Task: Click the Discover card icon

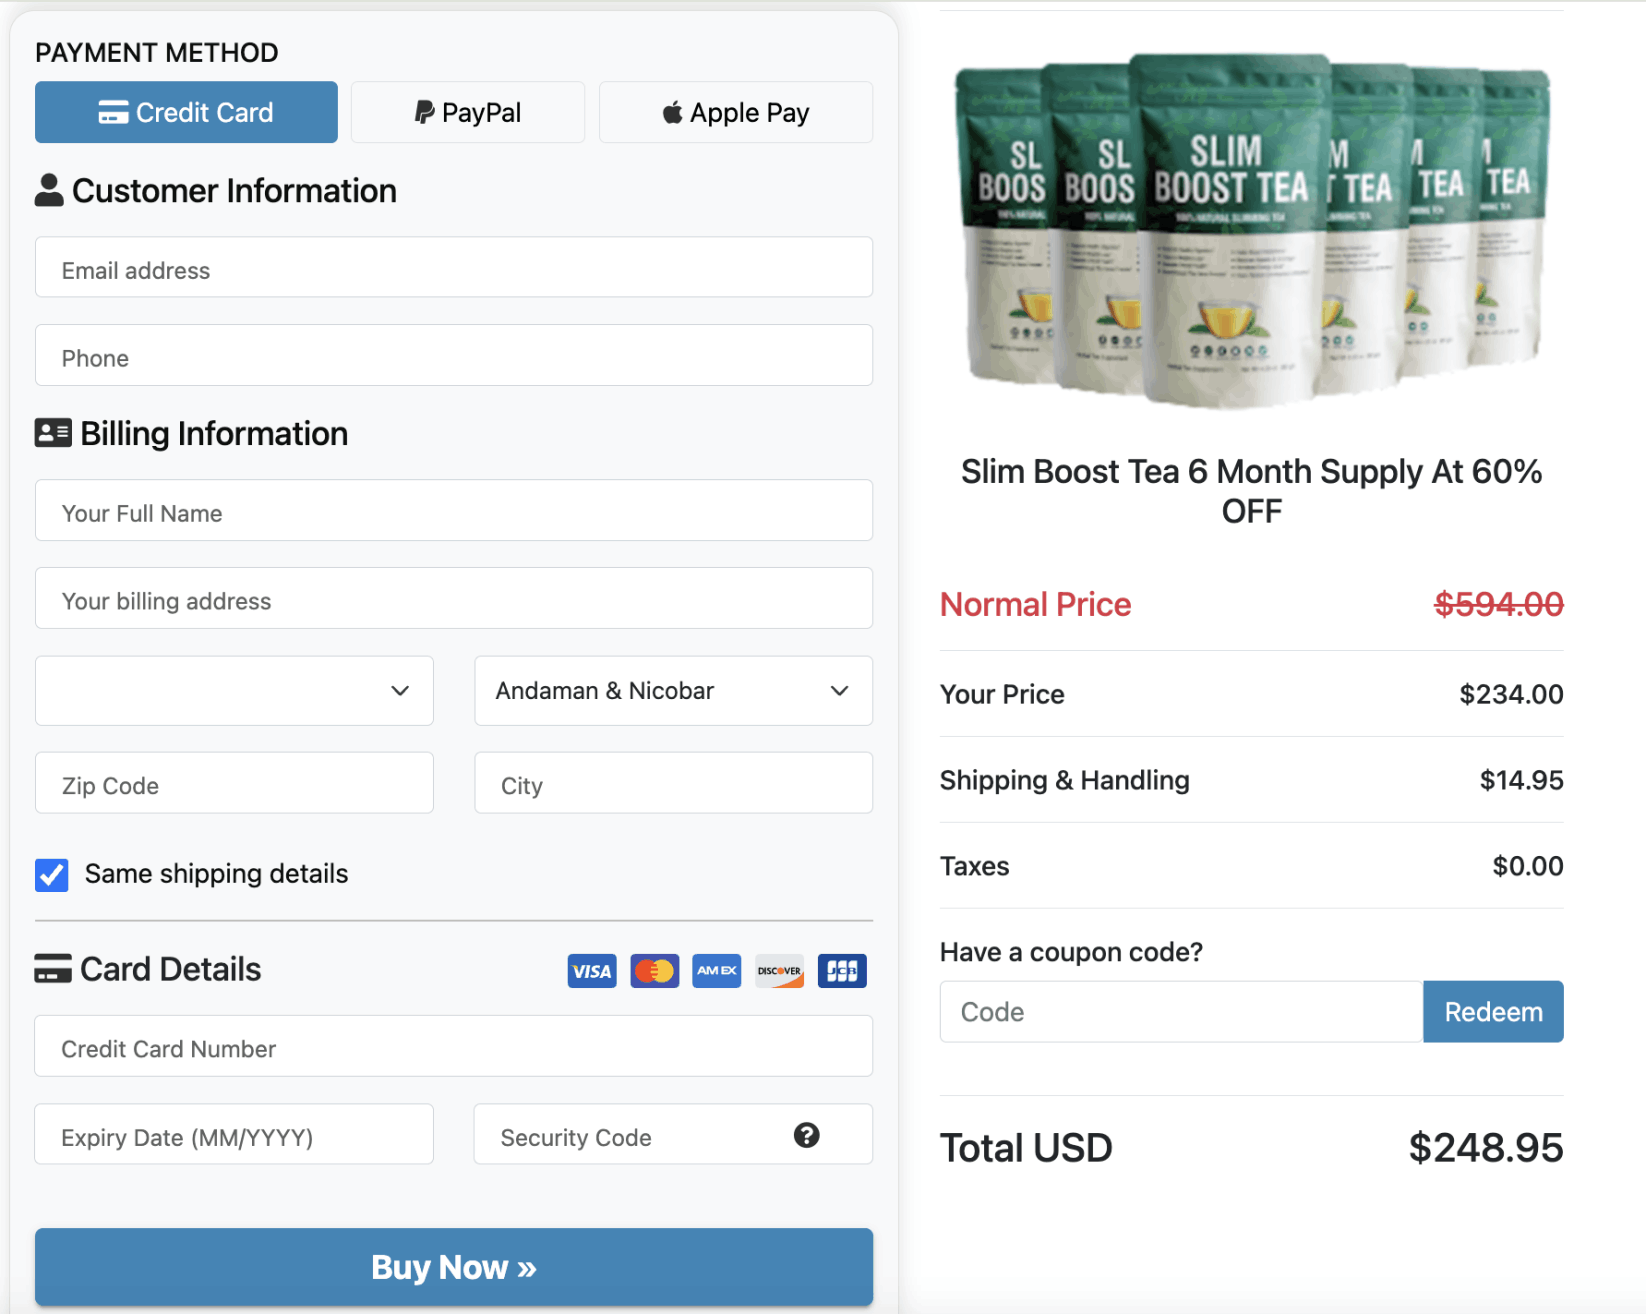Action: 779,970
